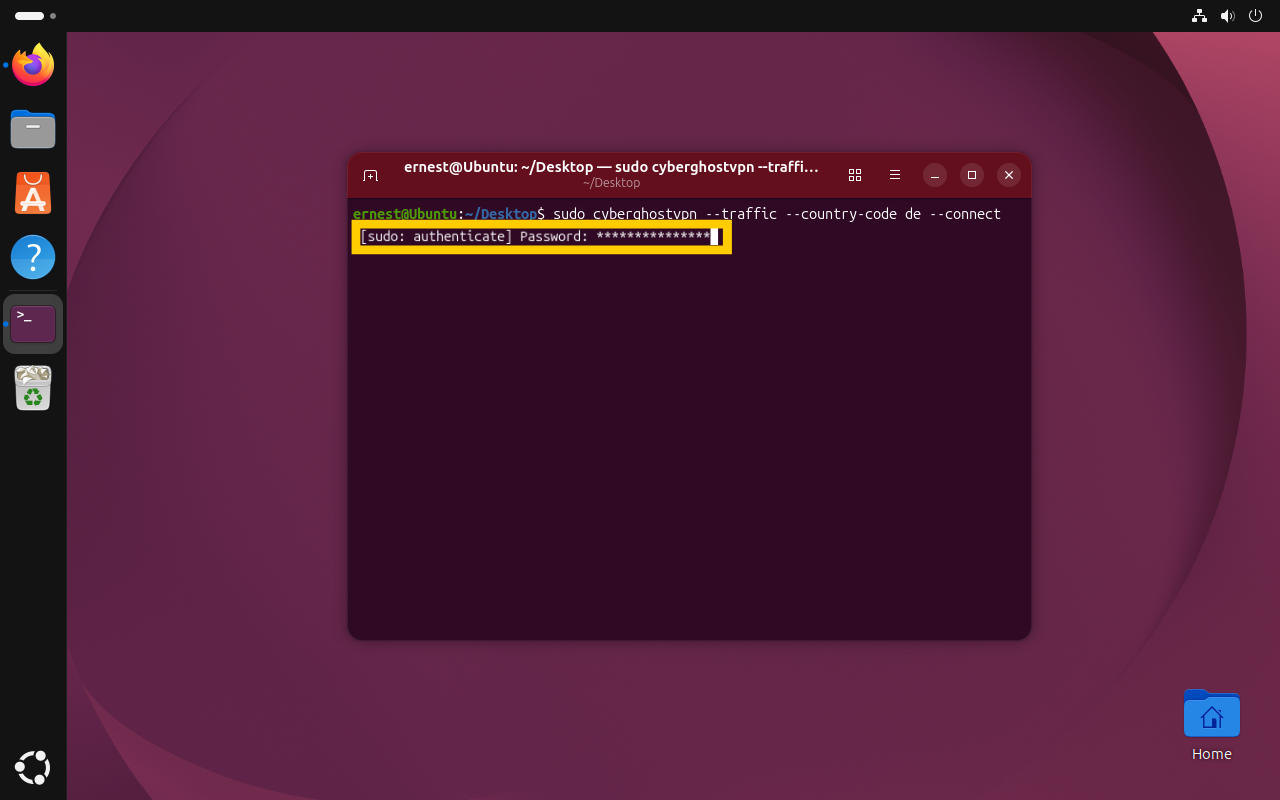Open Help from the dock
The height and width of the screenshot is (800, 1280).
coord(33,257)
